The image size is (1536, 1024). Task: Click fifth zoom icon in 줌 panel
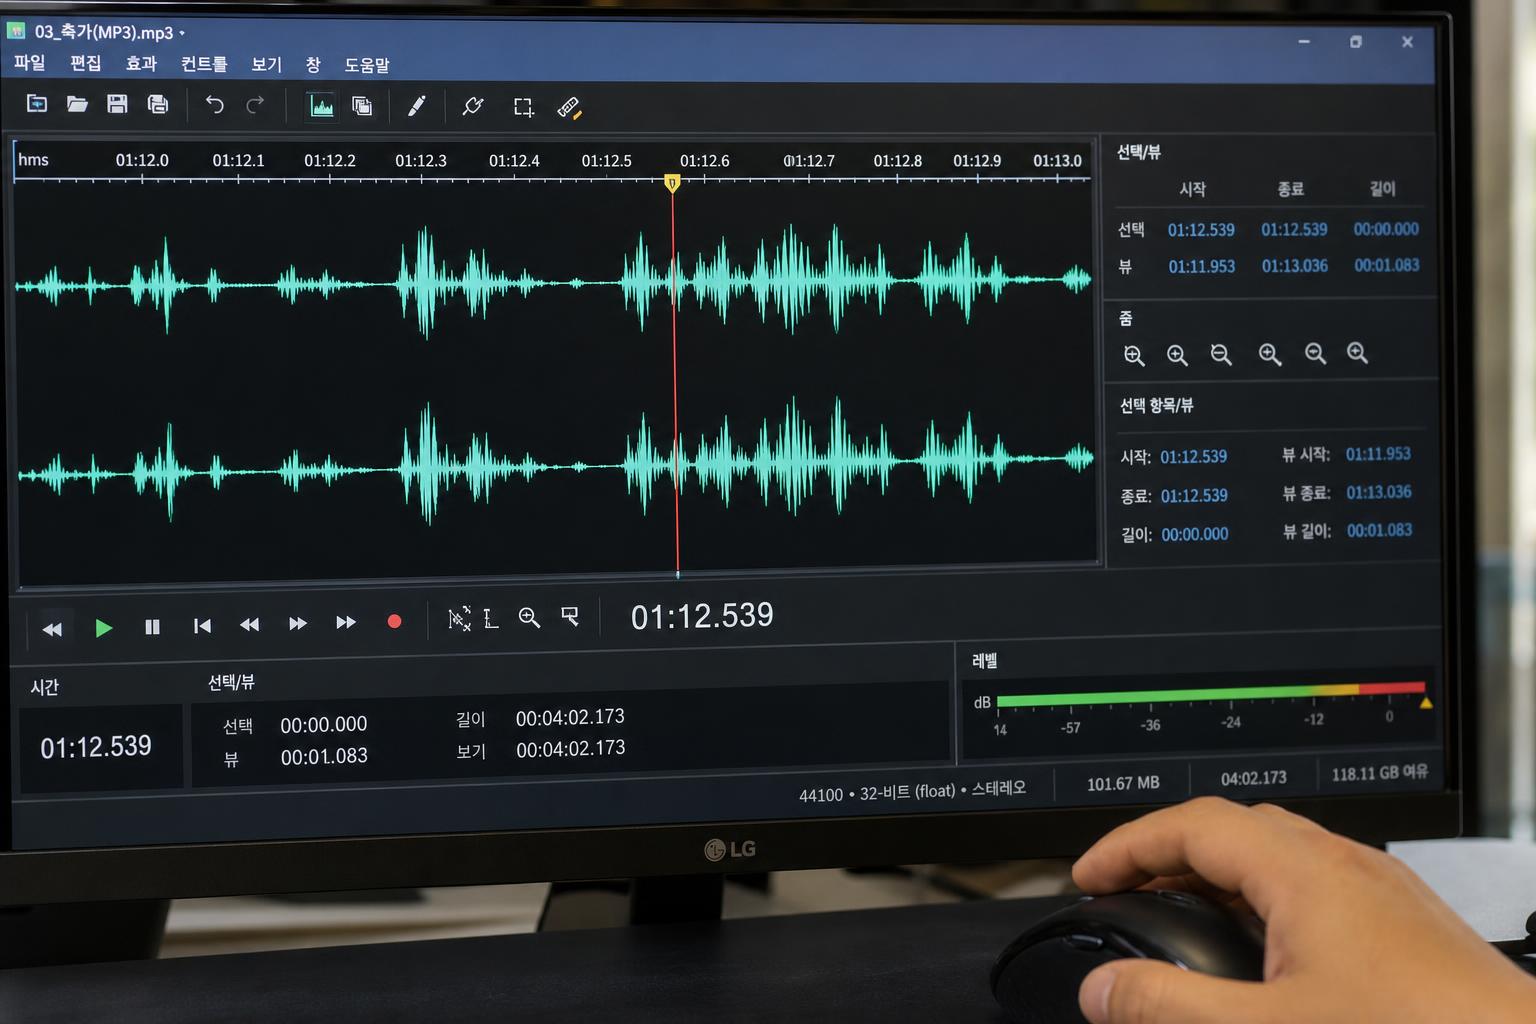(x=1315, y=353)
